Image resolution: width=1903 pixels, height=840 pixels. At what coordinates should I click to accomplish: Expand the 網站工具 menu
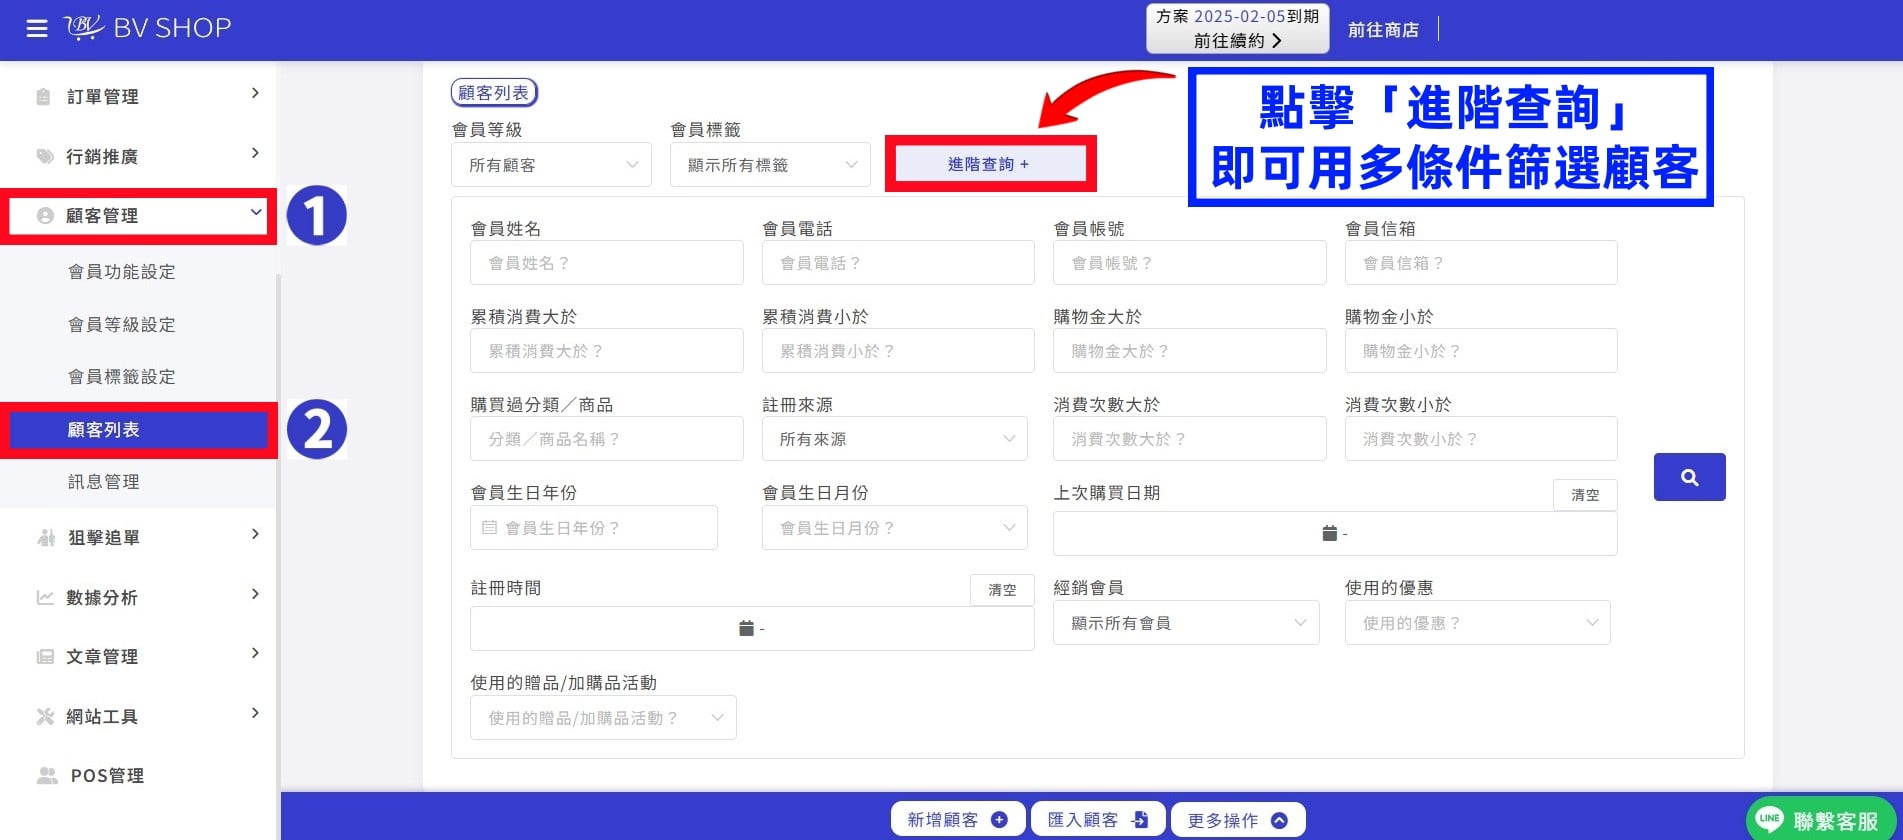255,713
